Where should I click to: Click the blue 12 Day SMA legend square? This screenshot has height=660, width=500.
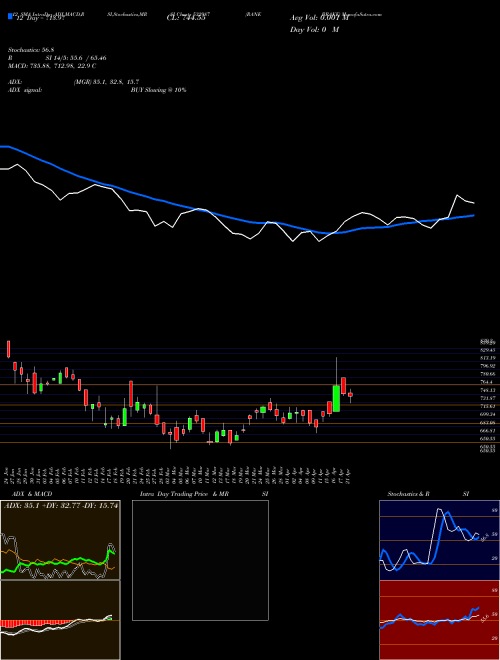point(10,17)
